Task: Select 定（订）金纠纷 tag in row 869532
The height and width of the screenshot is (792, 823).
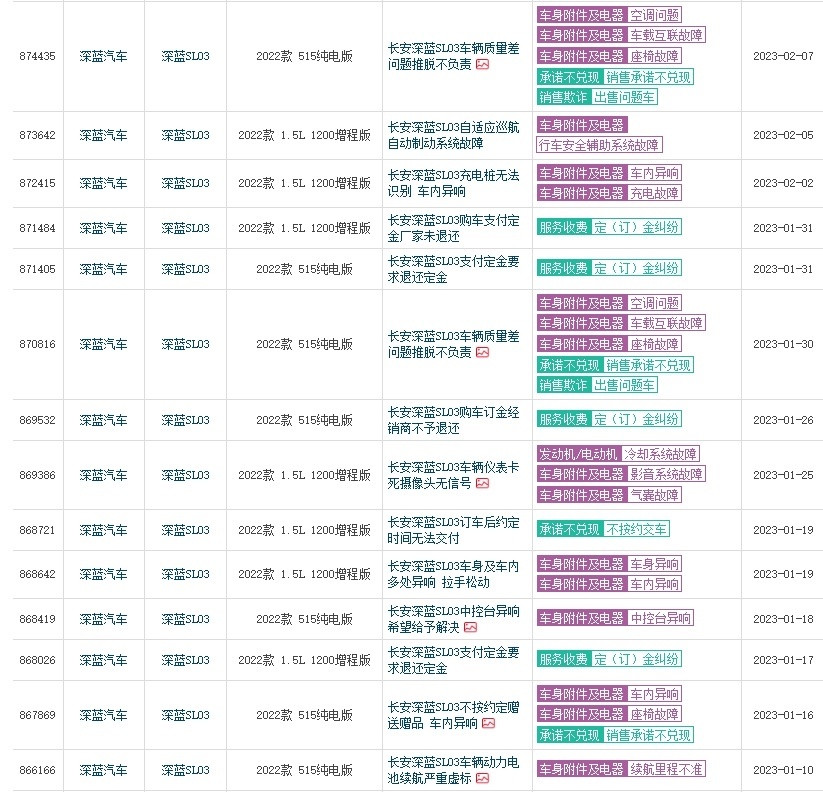Action: pyautogui.click(x=636, y=419)
